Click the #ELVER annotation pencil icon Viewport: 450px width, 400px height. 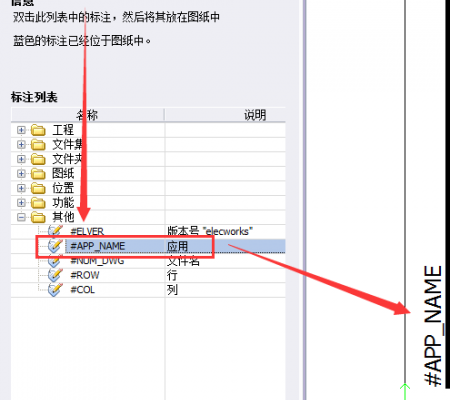point(55,231)
